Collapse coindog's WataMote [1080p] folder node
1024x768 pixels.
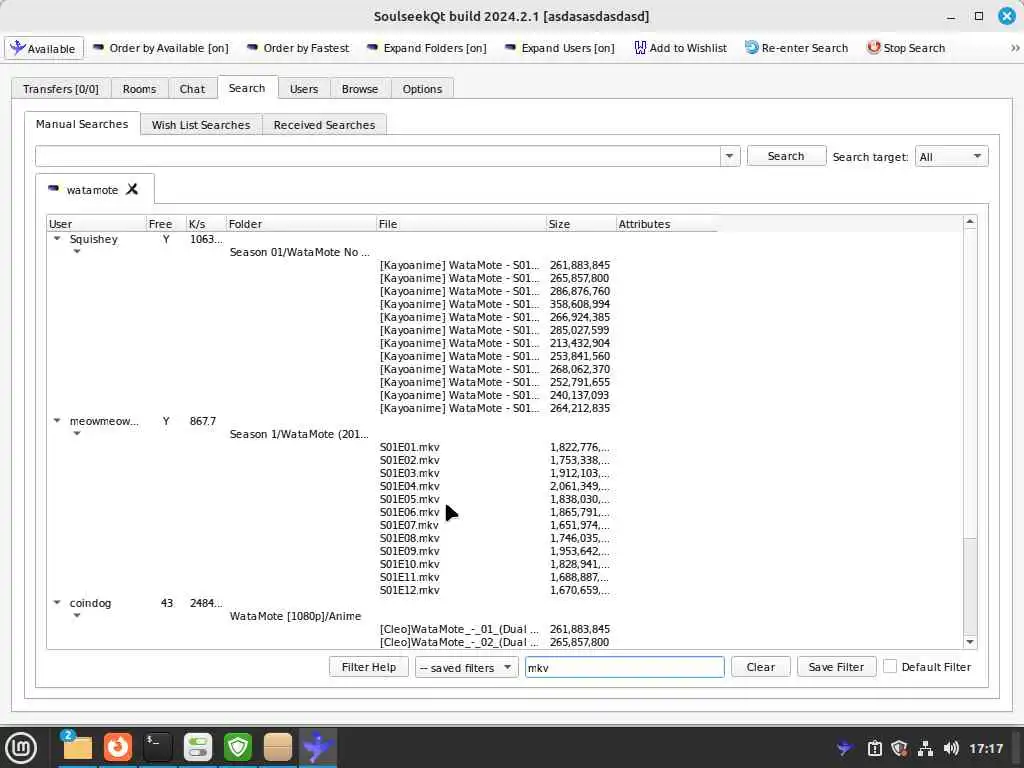click(76, 616)
